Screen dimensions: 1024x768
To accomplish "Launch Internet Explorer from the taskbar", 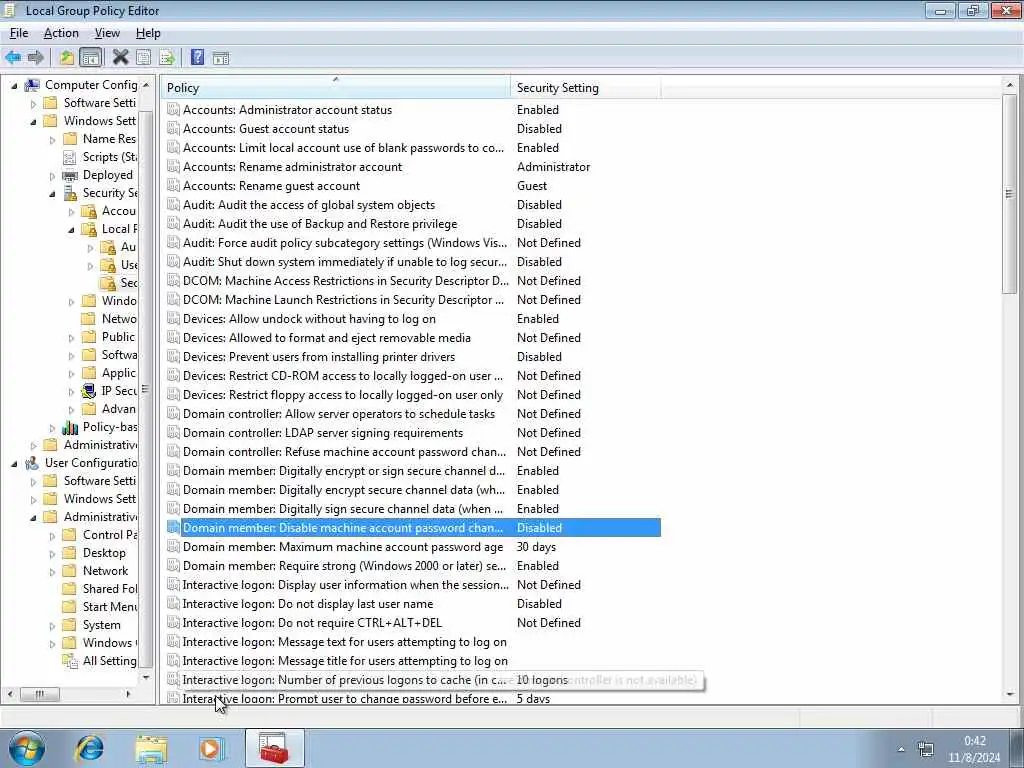I will tap(90, 748).
